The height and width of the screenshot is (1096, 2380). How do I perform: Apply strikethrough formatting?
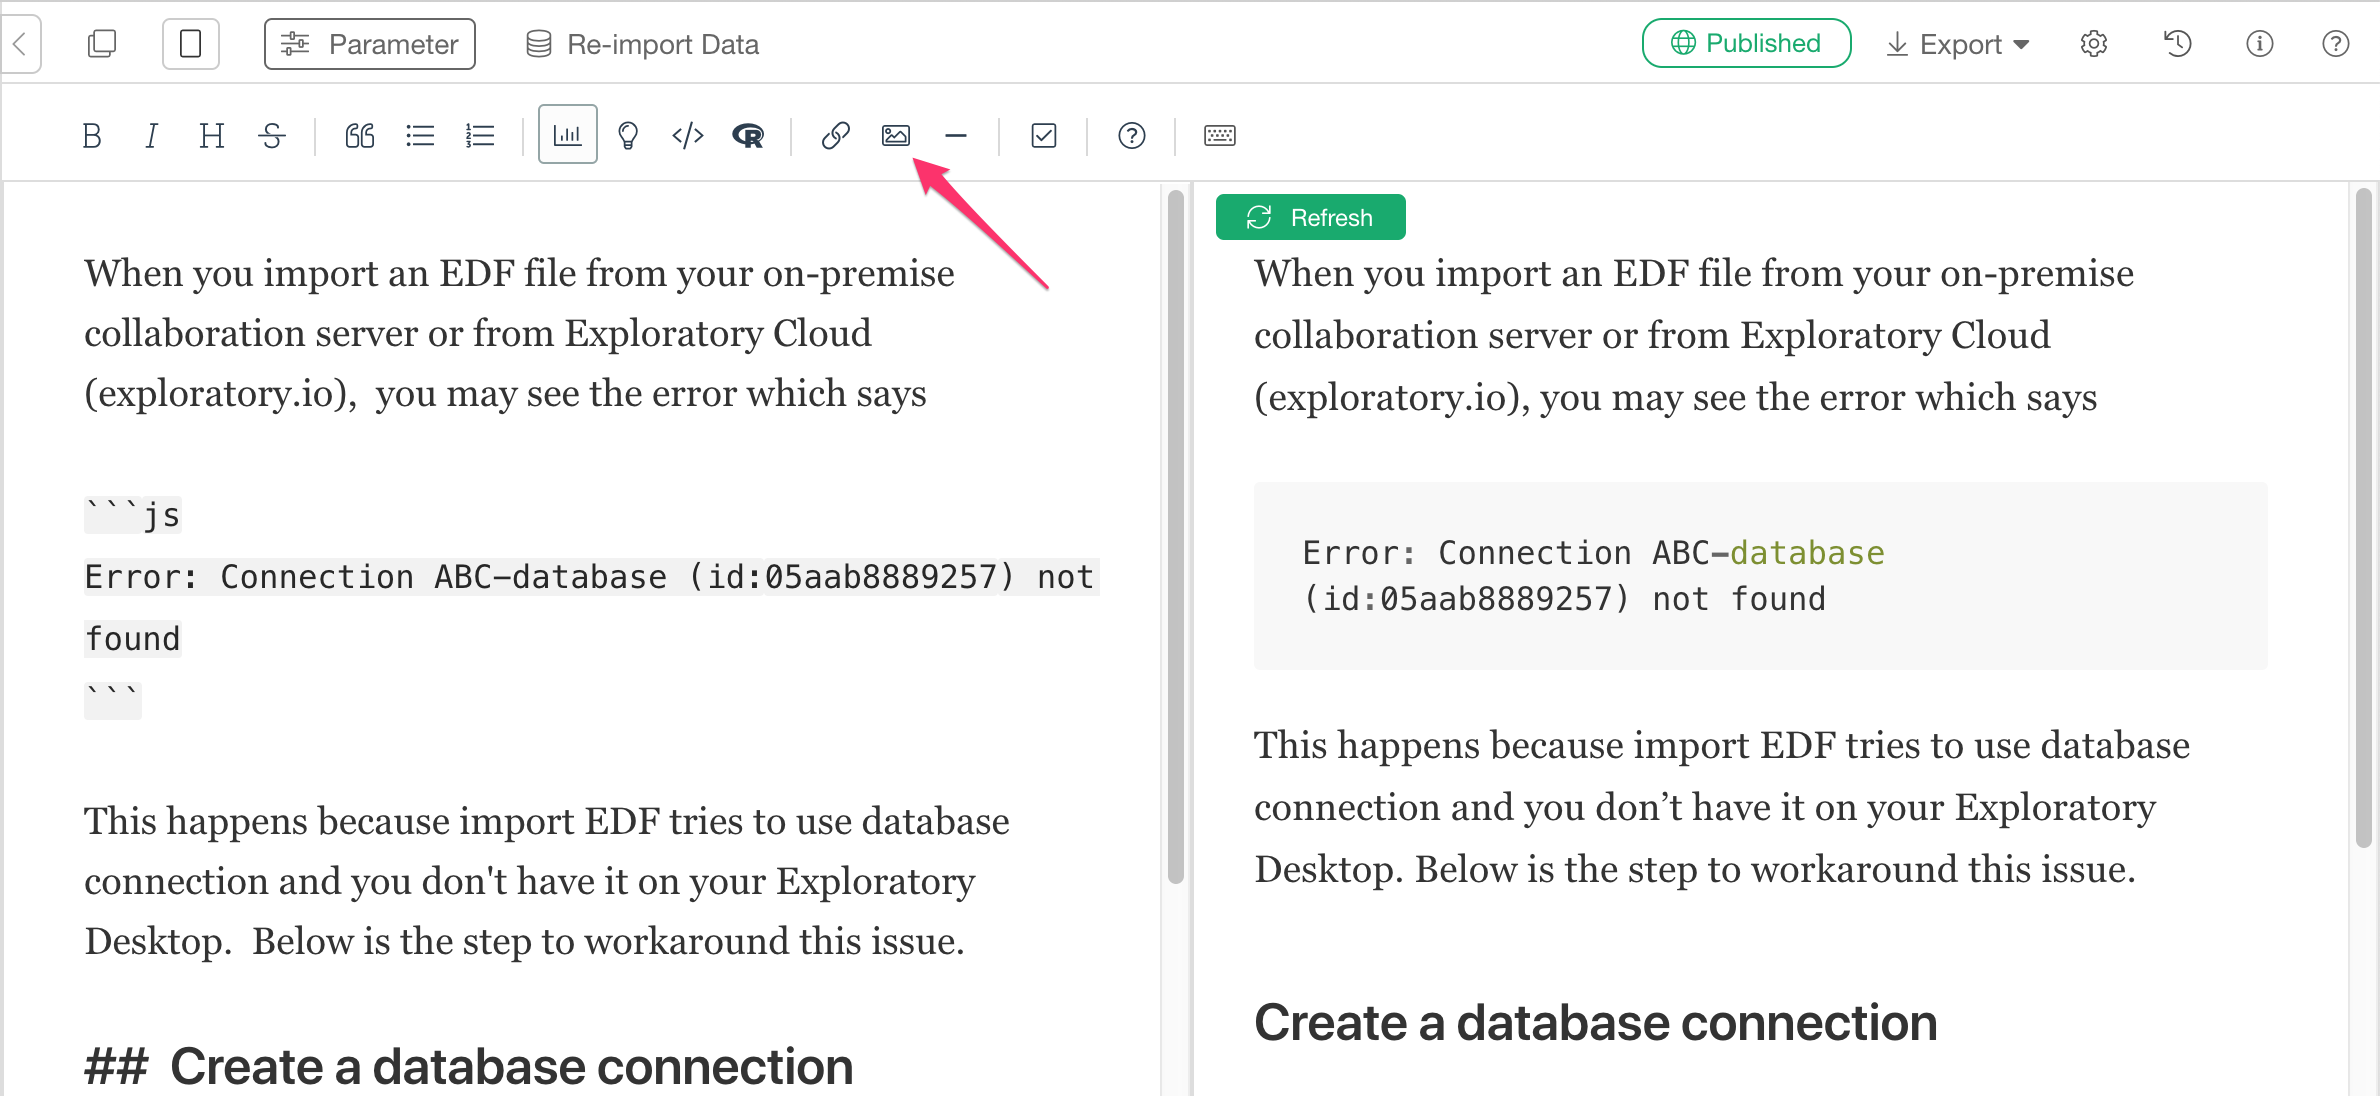(272, 135)
